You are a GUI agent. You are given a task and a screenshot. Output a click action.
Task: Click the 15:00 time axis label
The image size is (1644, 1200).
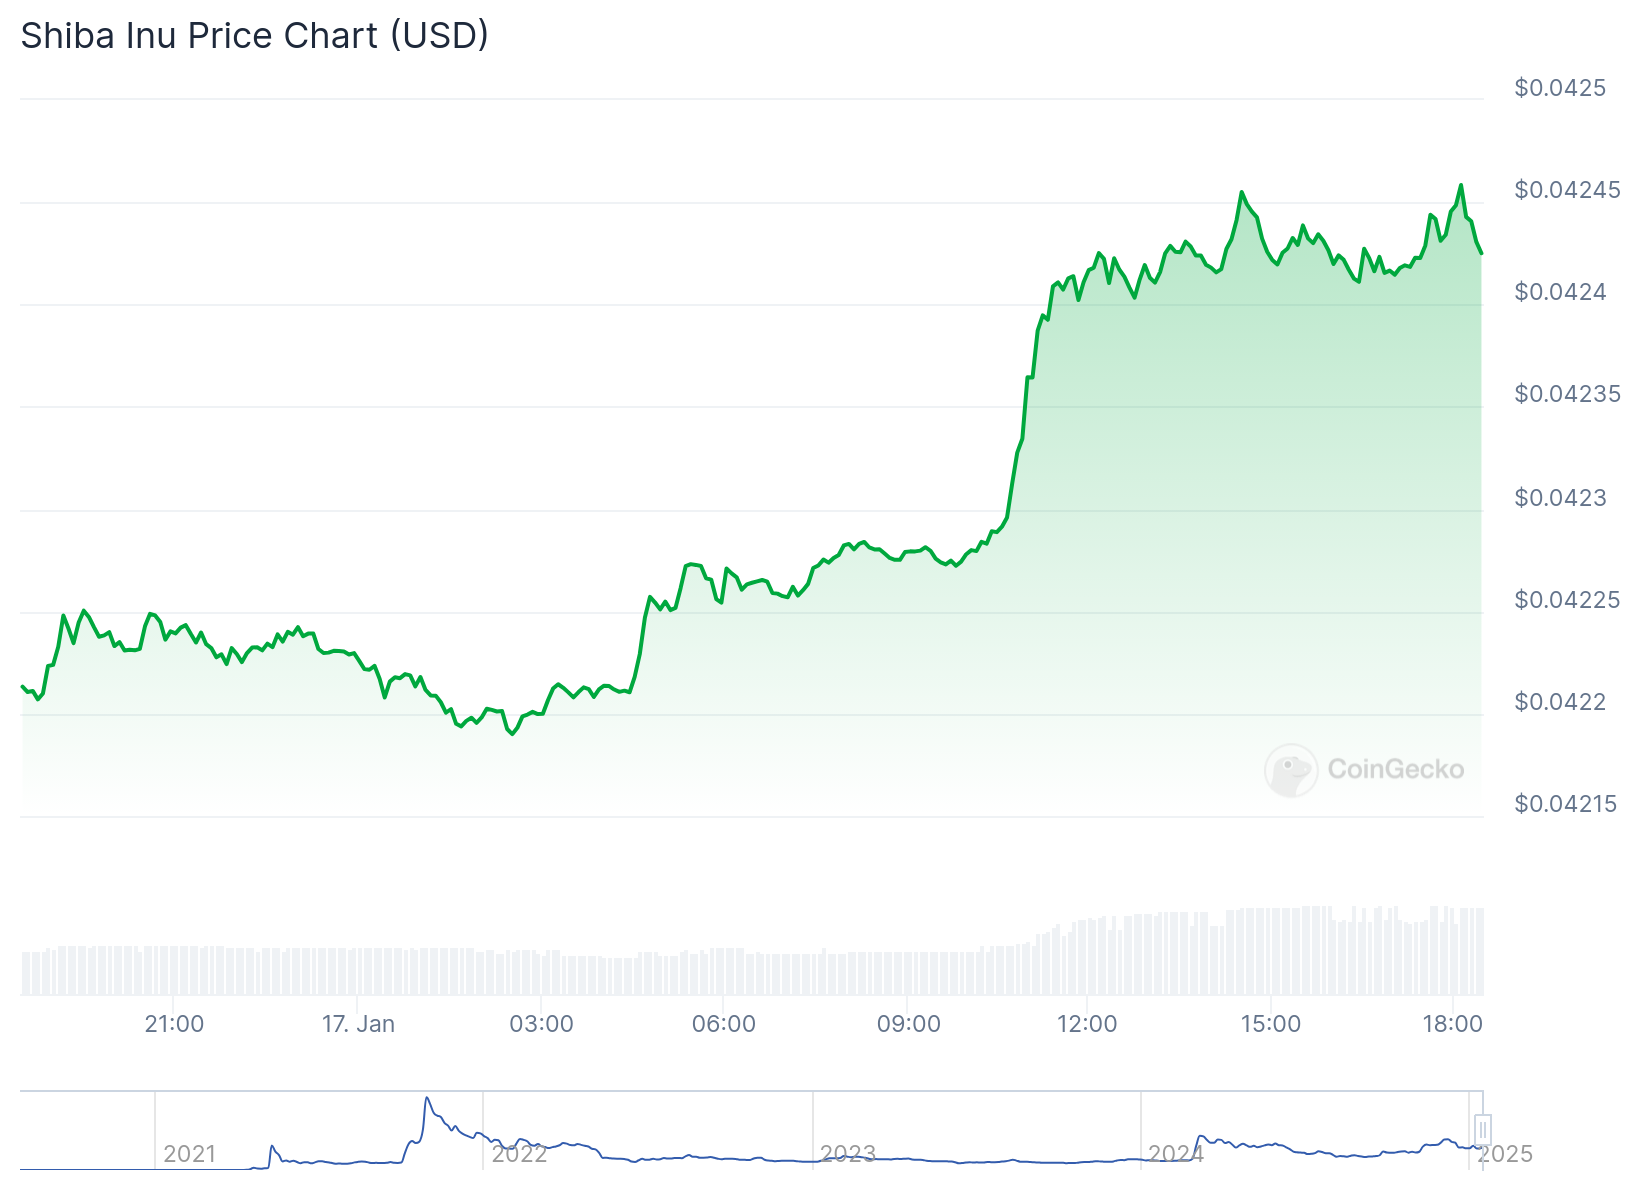pyautogui.click(x=1271, y=1024)
